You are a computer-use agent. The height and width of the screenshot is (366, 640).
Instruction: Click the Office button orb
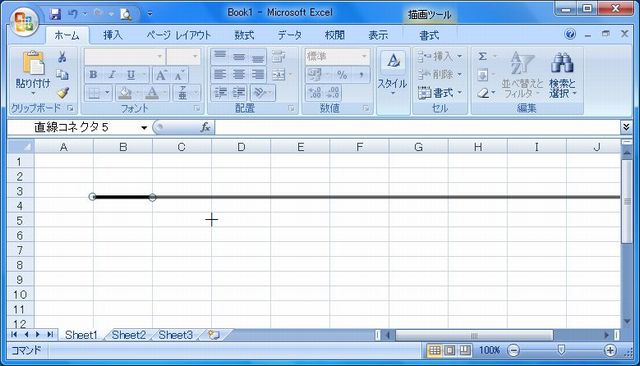click(24, 21)
